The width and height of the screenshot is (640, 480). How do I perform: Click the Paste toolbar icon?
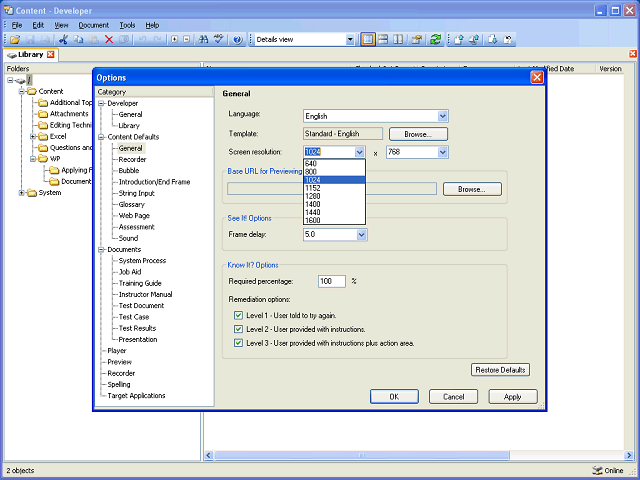pyautogui.click(x=93, y=40)
